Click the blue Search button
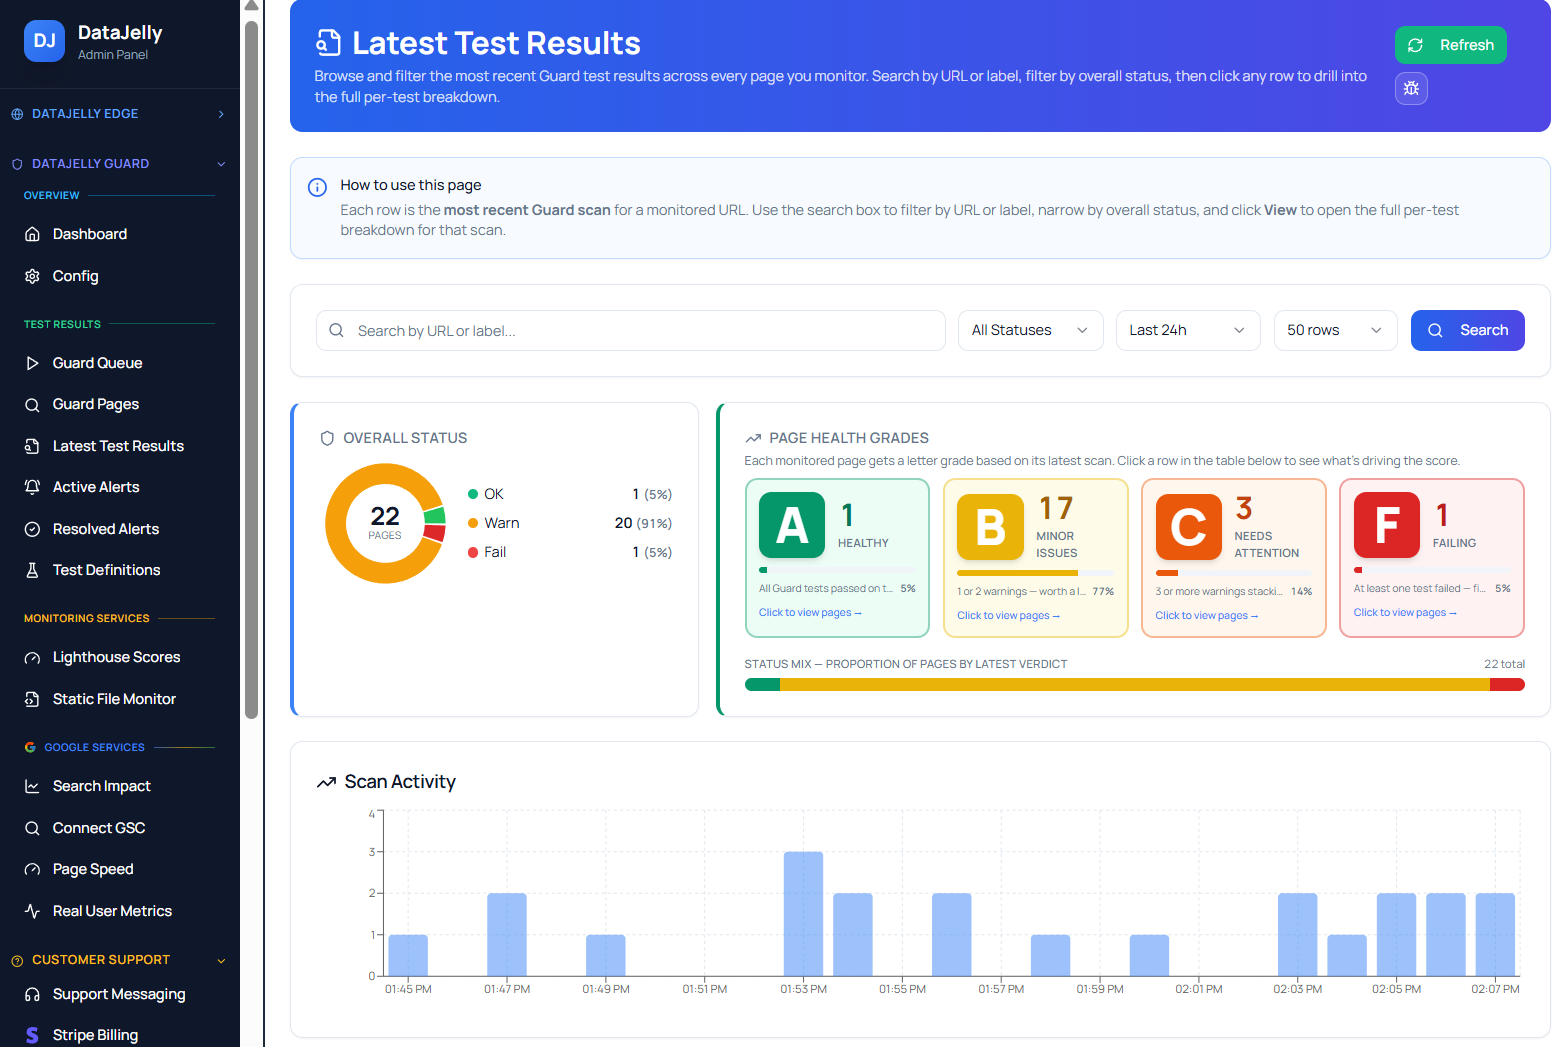Image resolution: width=1559 pixels, height=1047 pixels. pos(1467,330)
